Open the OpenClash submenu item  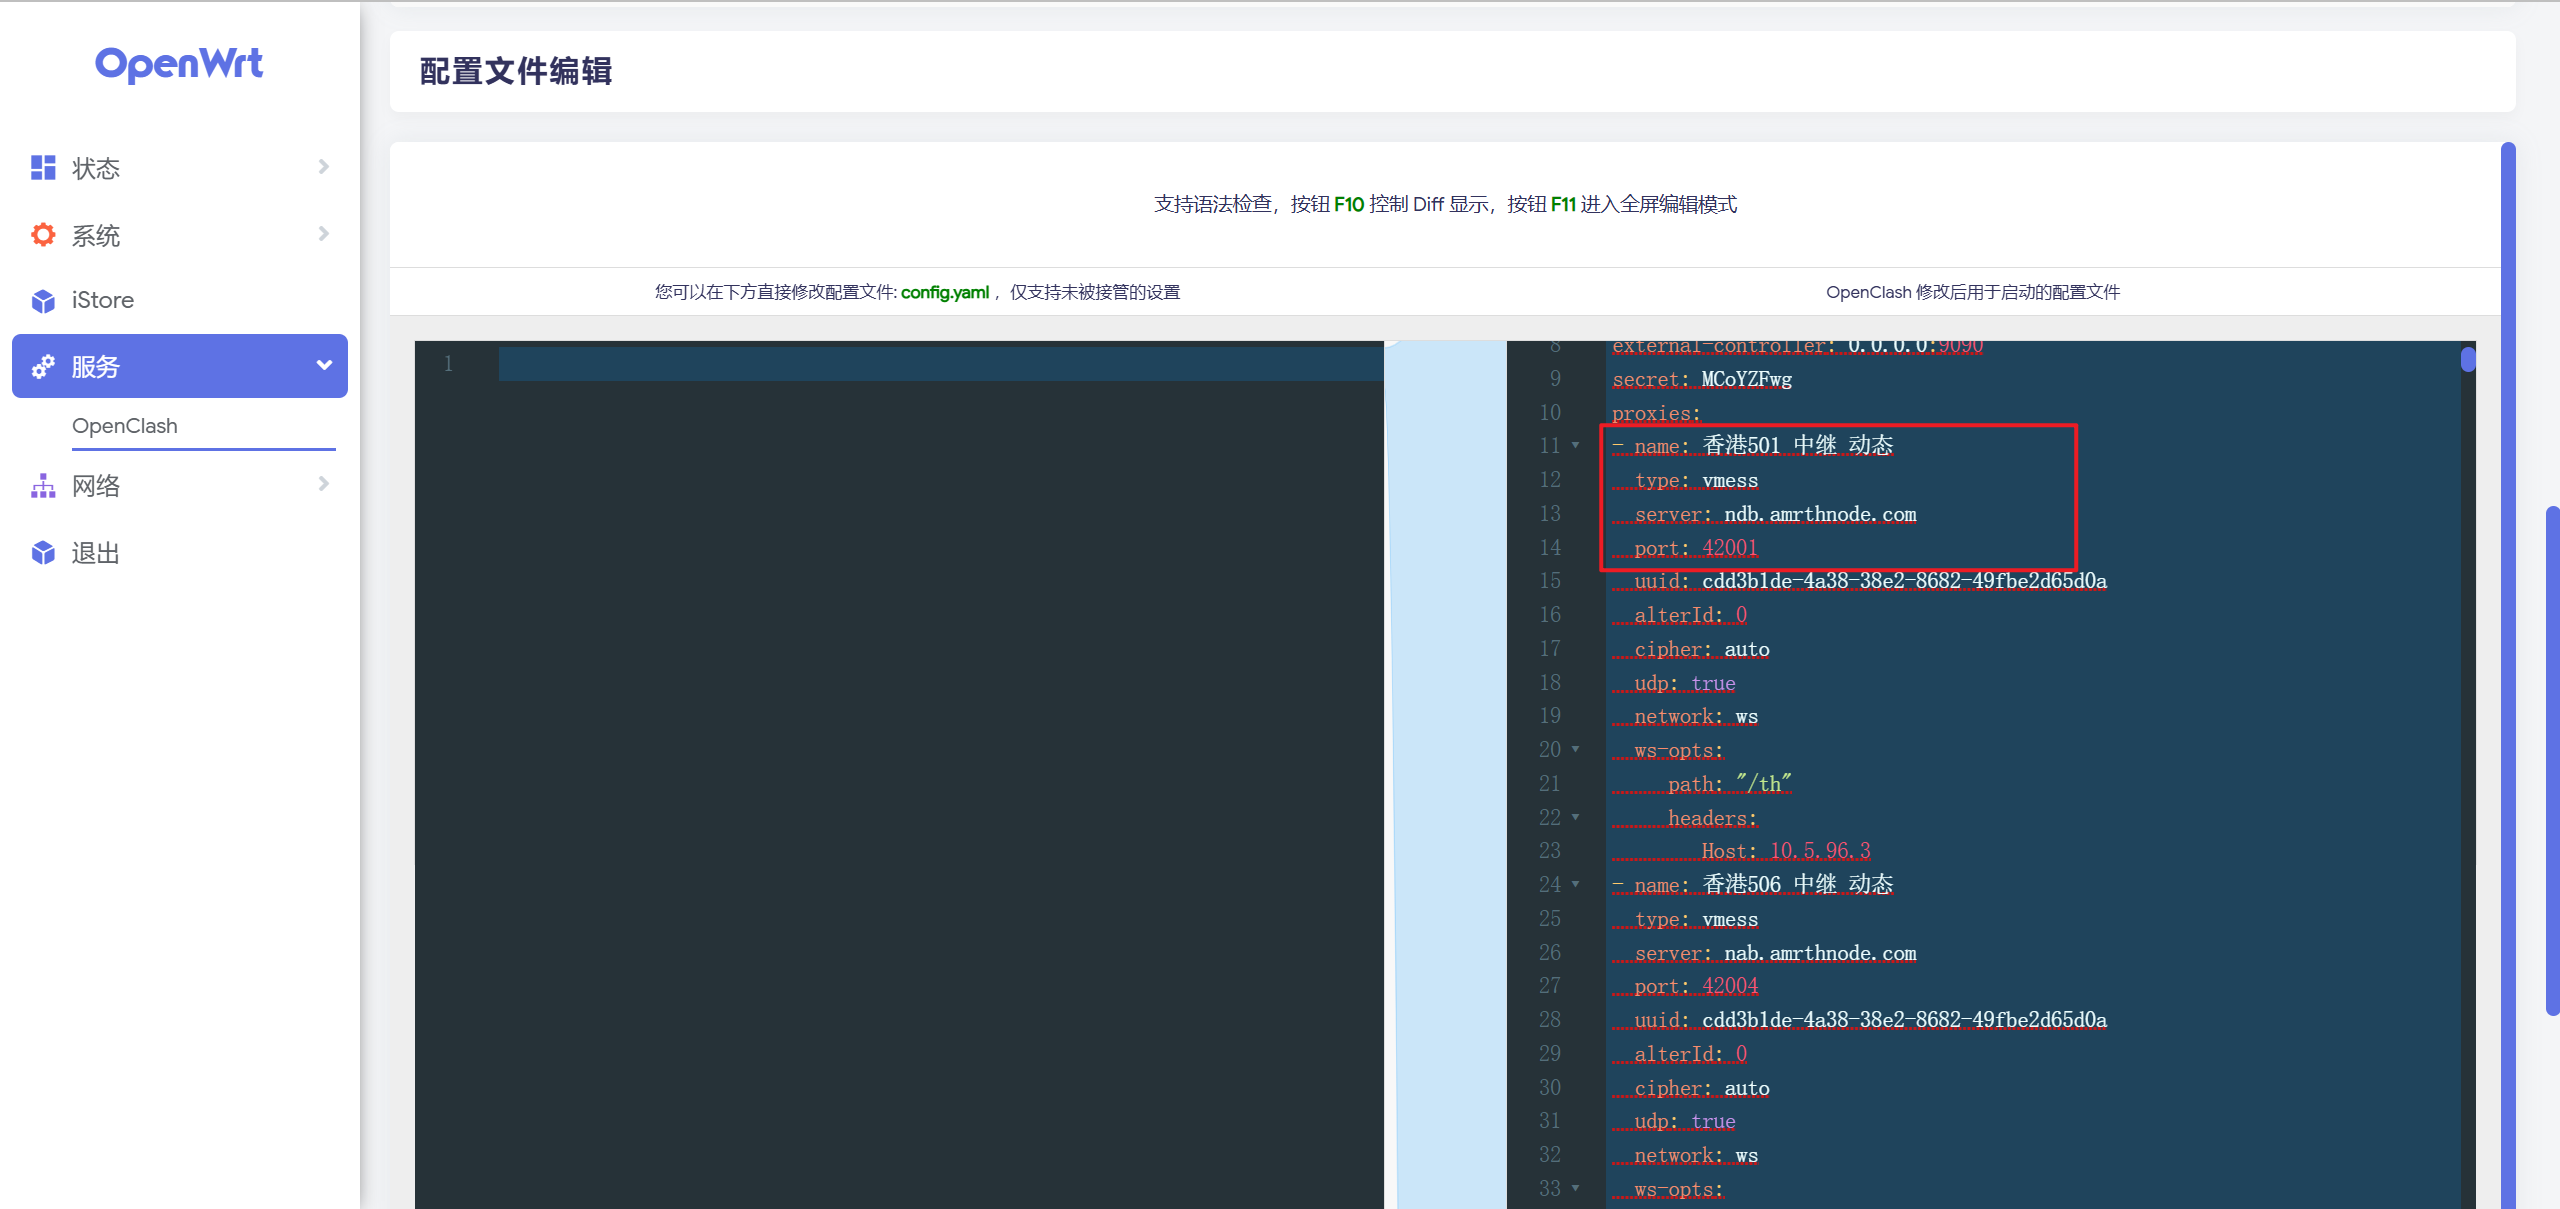point(125,426)
